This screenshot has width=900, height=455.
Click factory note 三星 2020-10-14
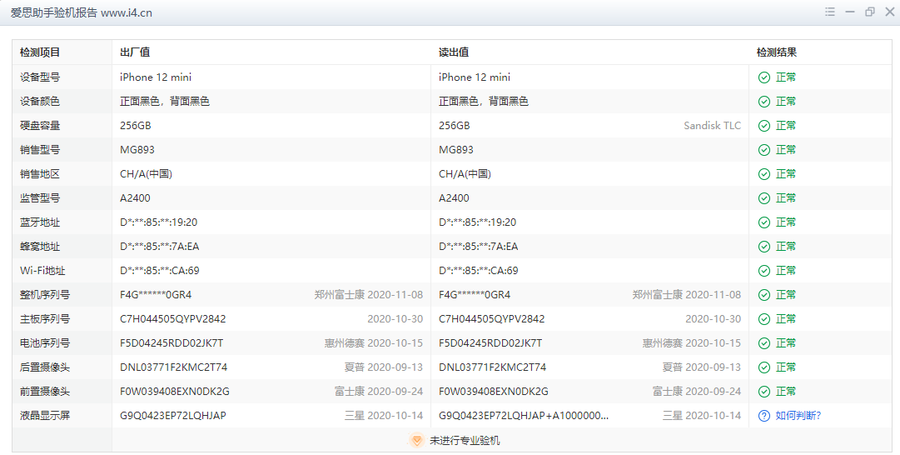point(384,415)
